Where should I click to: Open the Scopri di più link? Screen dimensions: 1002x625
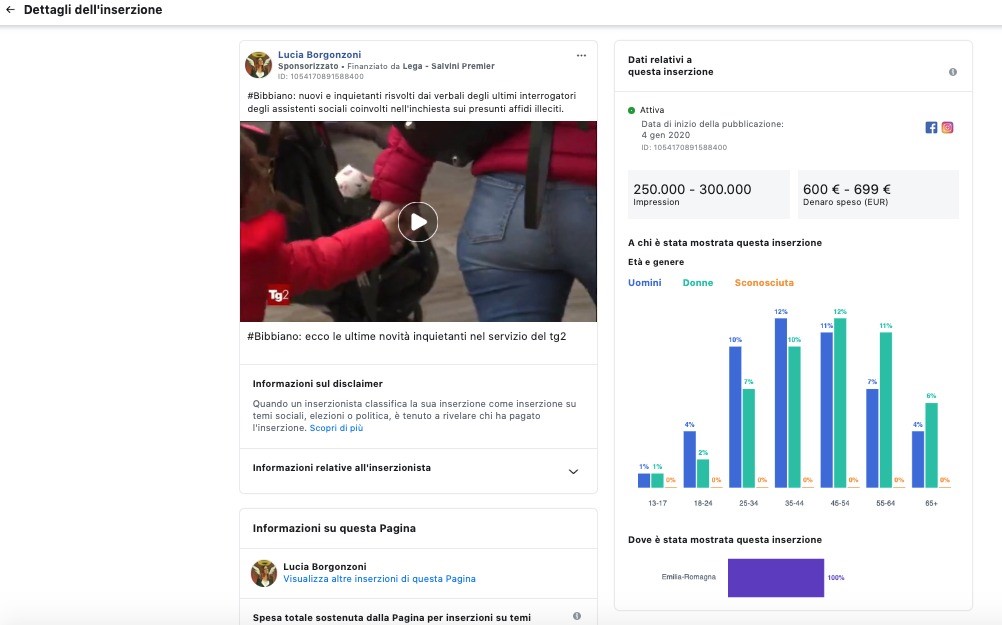coord(336,428)
